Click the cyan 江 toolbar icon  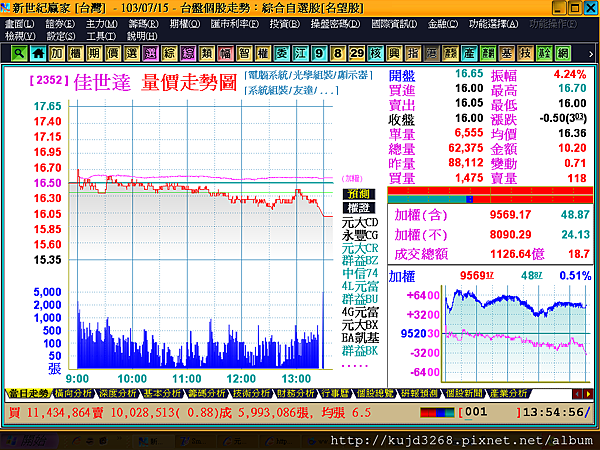pos(300,53)
